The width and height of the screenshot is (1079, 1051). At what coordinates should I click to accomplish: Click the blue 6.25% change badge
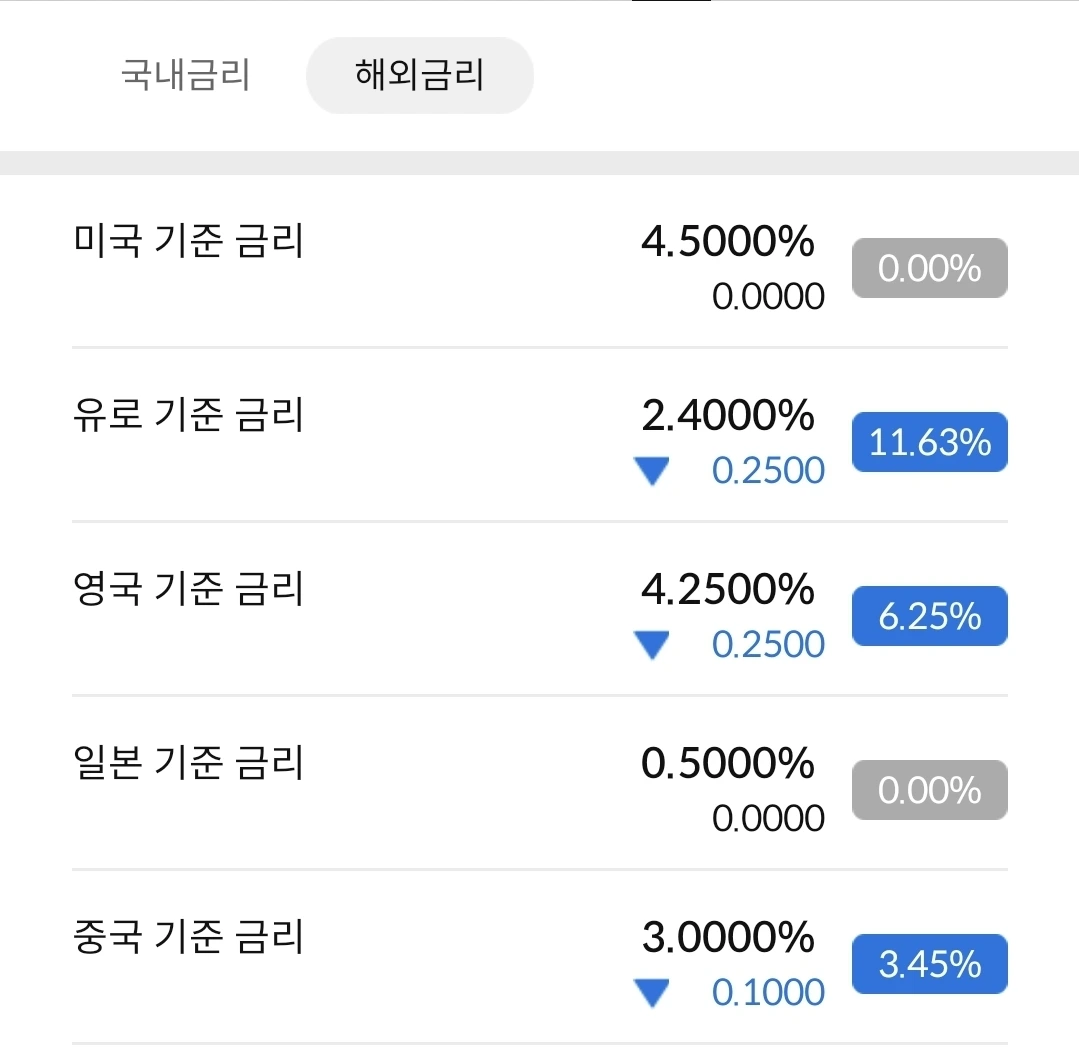coord(929,616)
